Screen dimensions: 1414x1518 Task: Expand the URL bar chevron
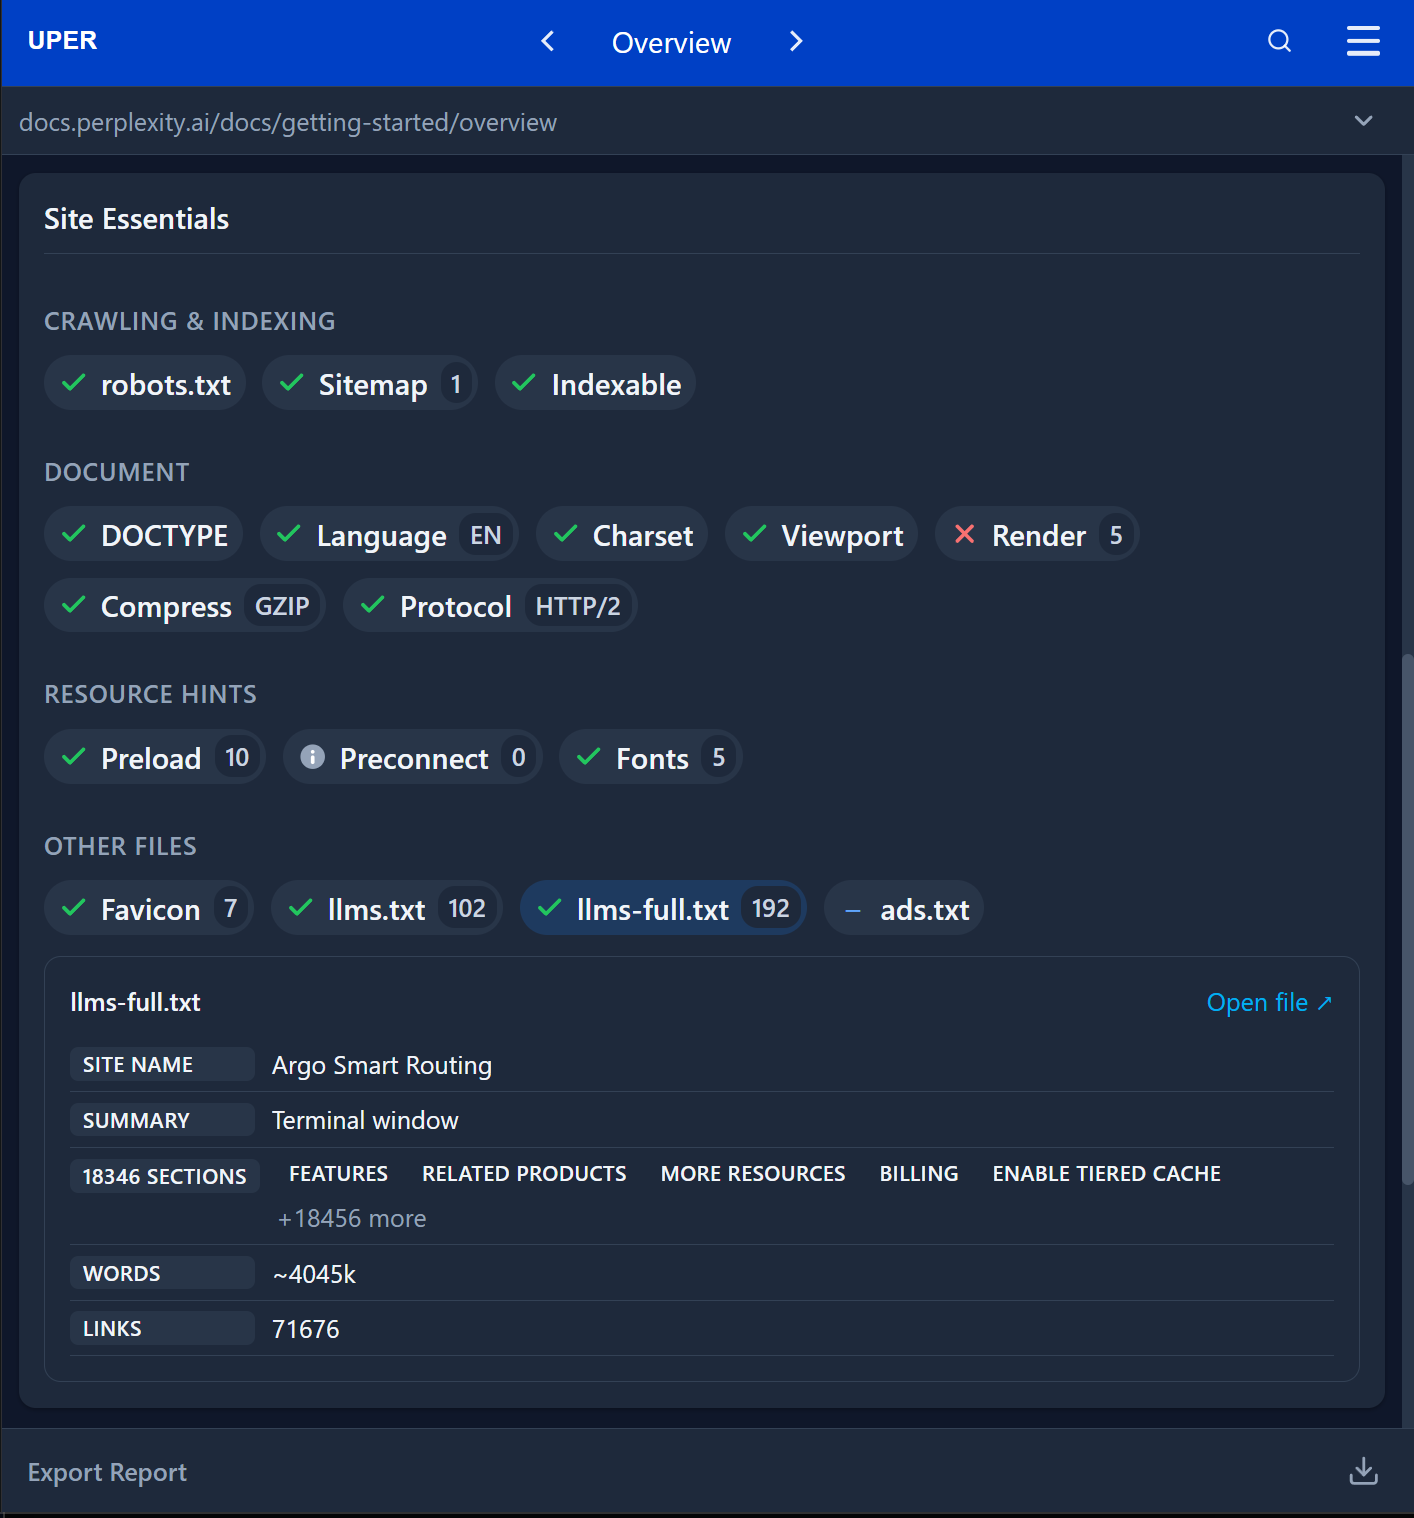point(1363,121)
